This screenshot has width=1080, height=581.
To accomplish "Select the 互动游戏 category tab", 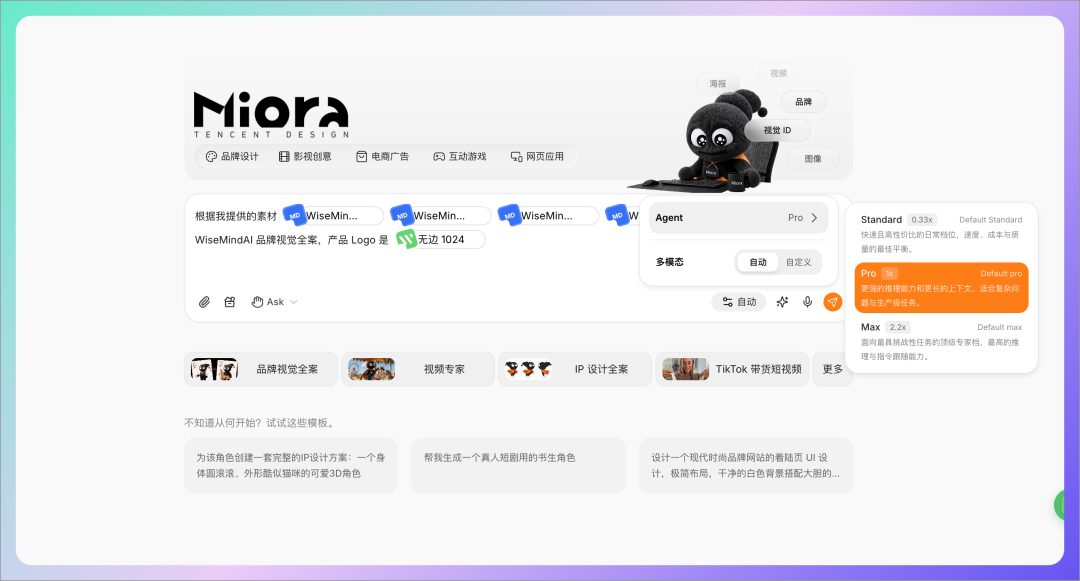I will click(x=459, y=157).
